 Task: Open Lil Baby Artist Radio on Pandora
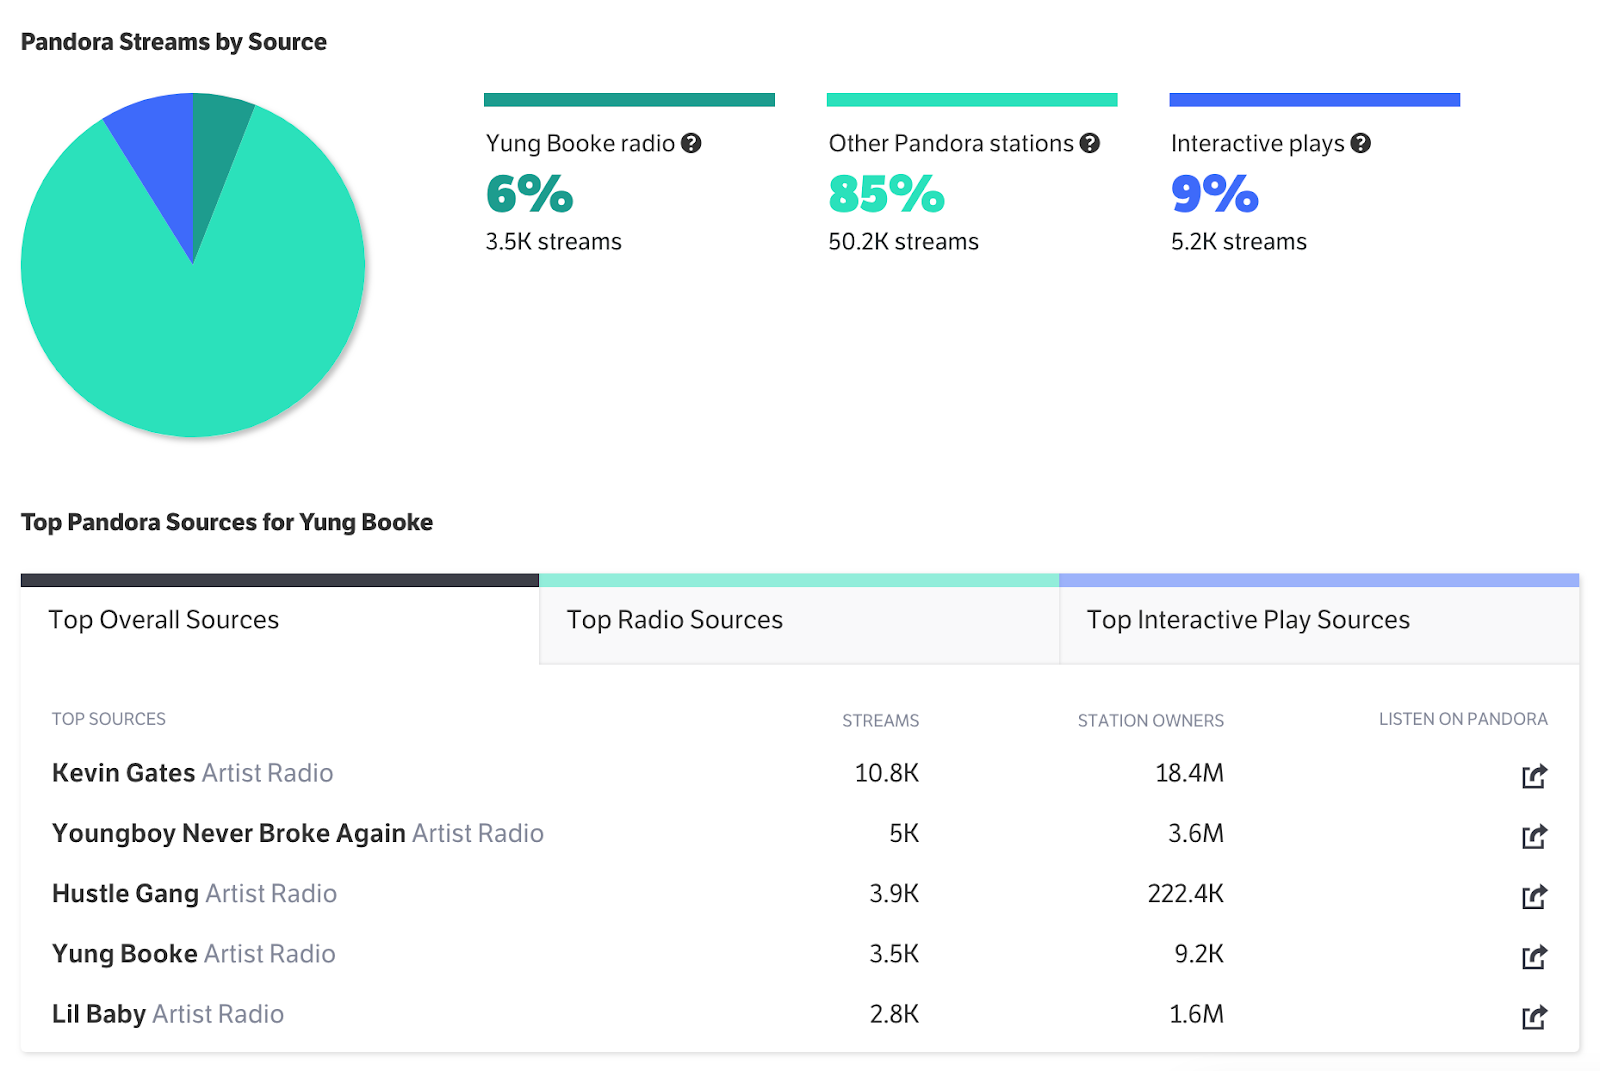(x=1534, y=1017)
